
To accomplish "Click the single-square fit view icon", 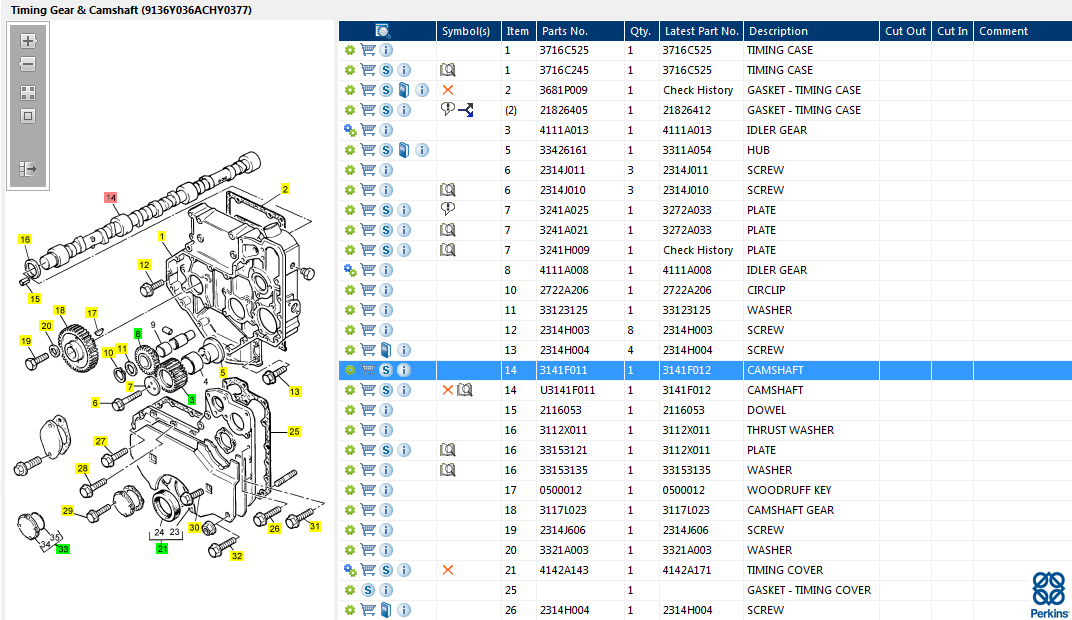I will [x=28, y=116].
